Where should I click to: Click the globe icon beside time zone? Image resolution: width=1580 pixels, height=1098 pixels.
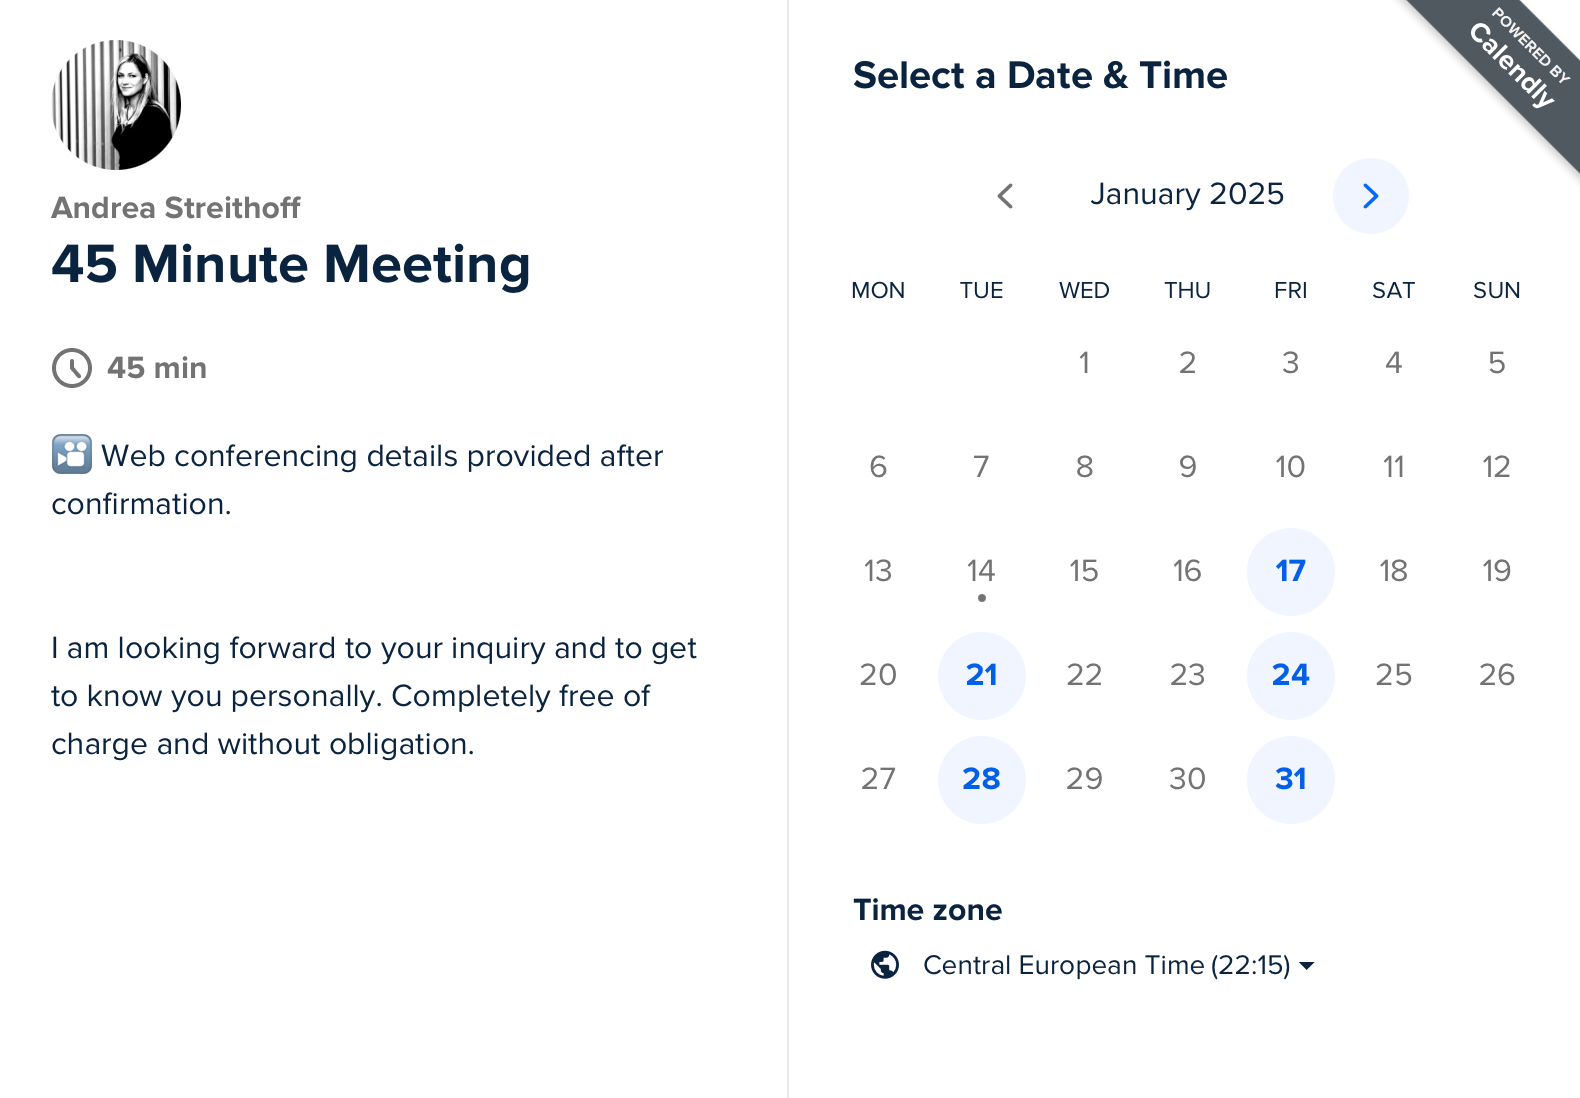point(885,965)
